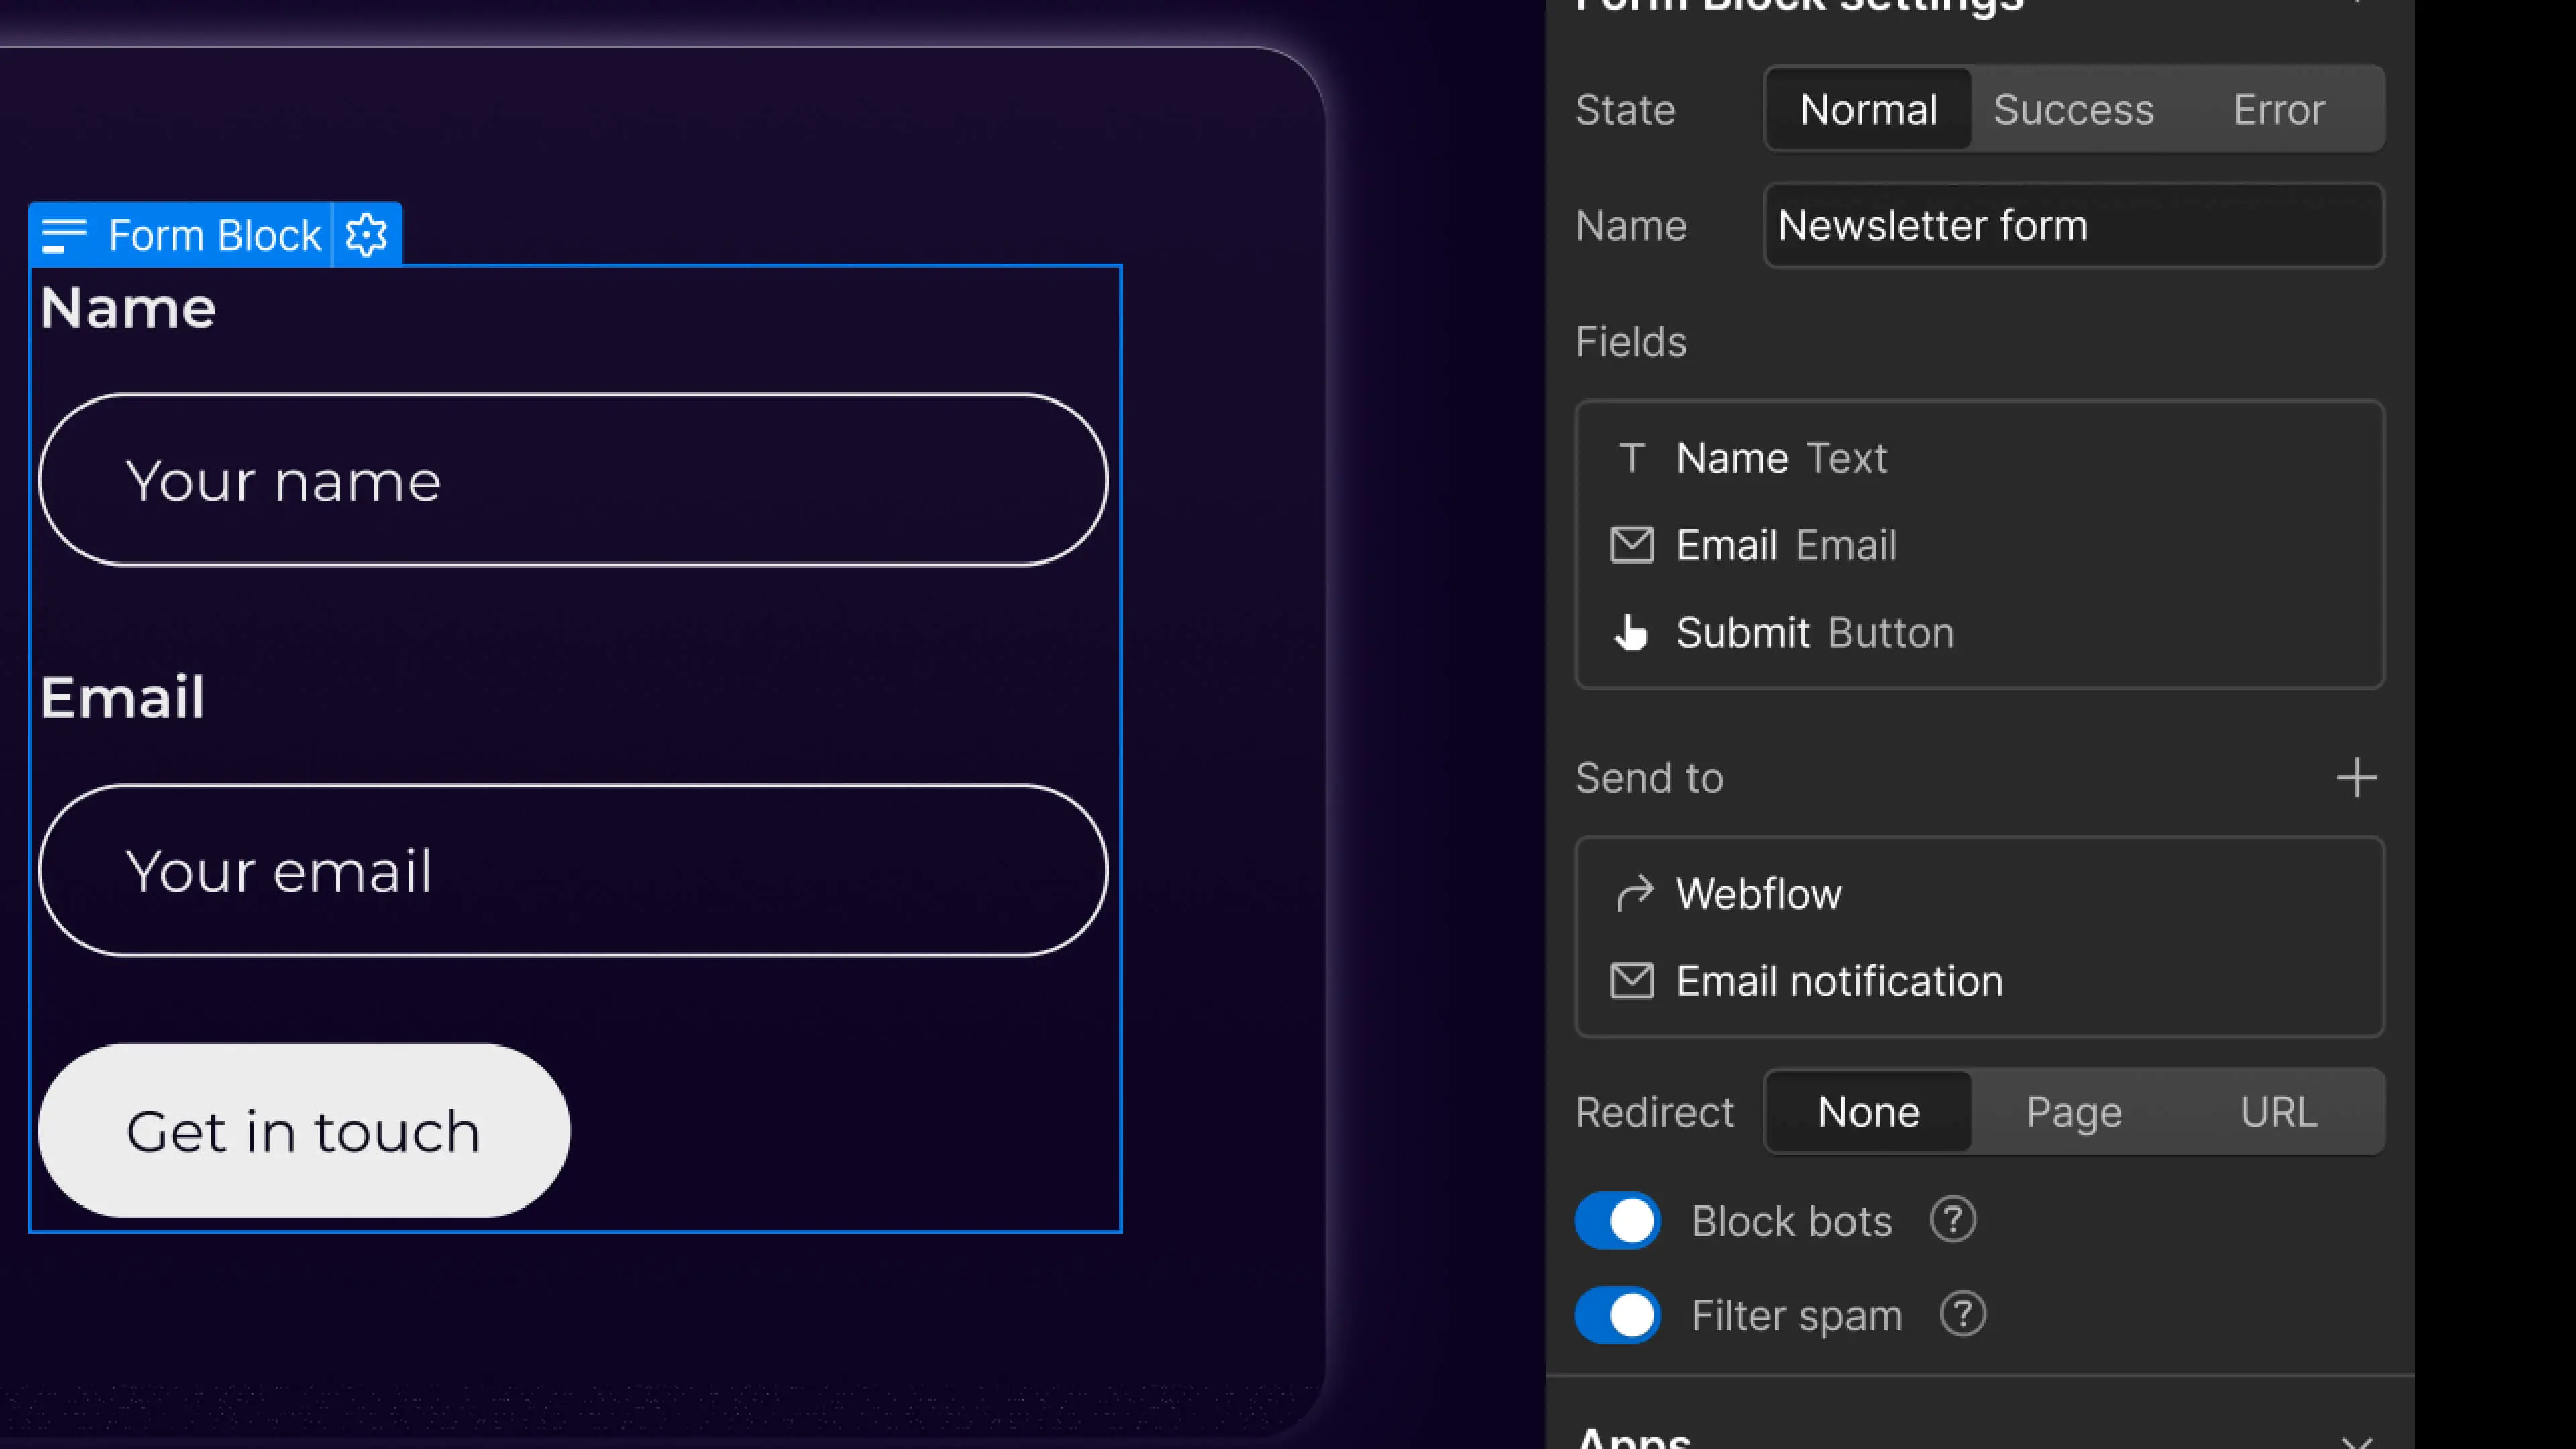Set Redirect to URL
The image size is (2576, 1449).
2279,1112
